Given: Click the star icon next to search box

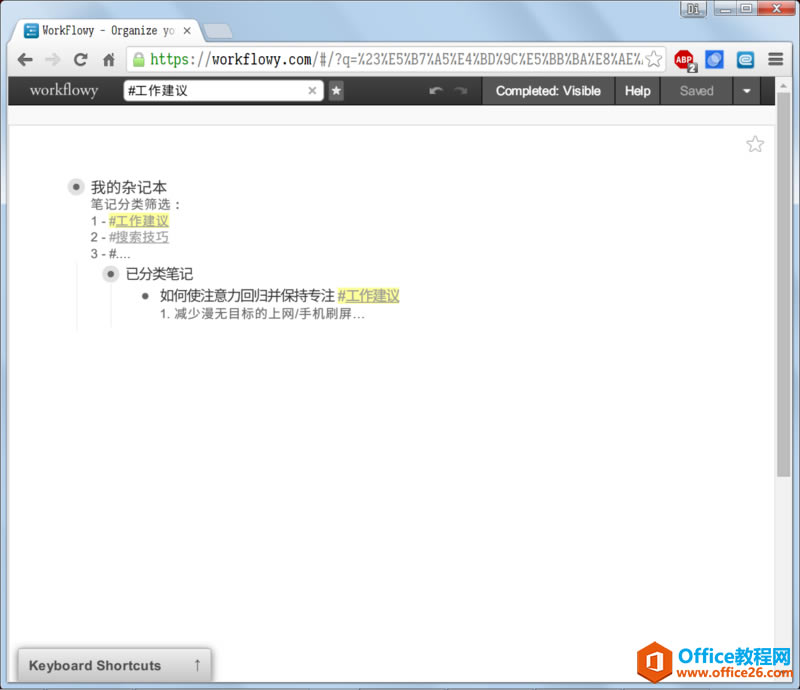Looking at the screenshot, I should point(336,91).
